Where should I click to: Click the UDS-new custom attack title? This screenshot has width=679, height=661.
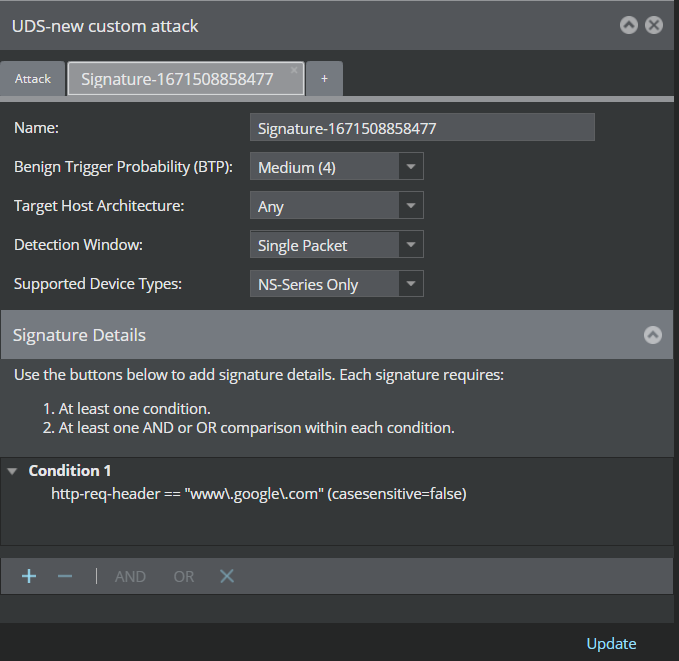coord(105,26)
